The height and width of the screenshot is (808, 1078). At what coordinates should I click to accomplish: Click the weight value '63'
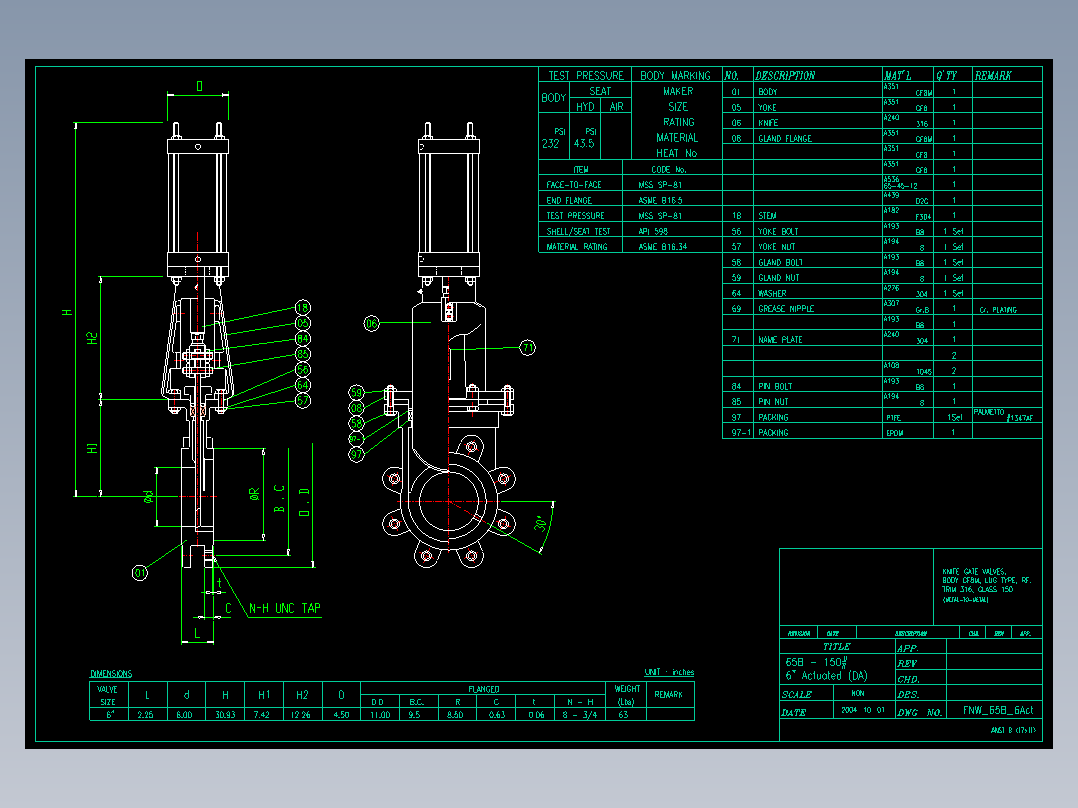[623, 715]
